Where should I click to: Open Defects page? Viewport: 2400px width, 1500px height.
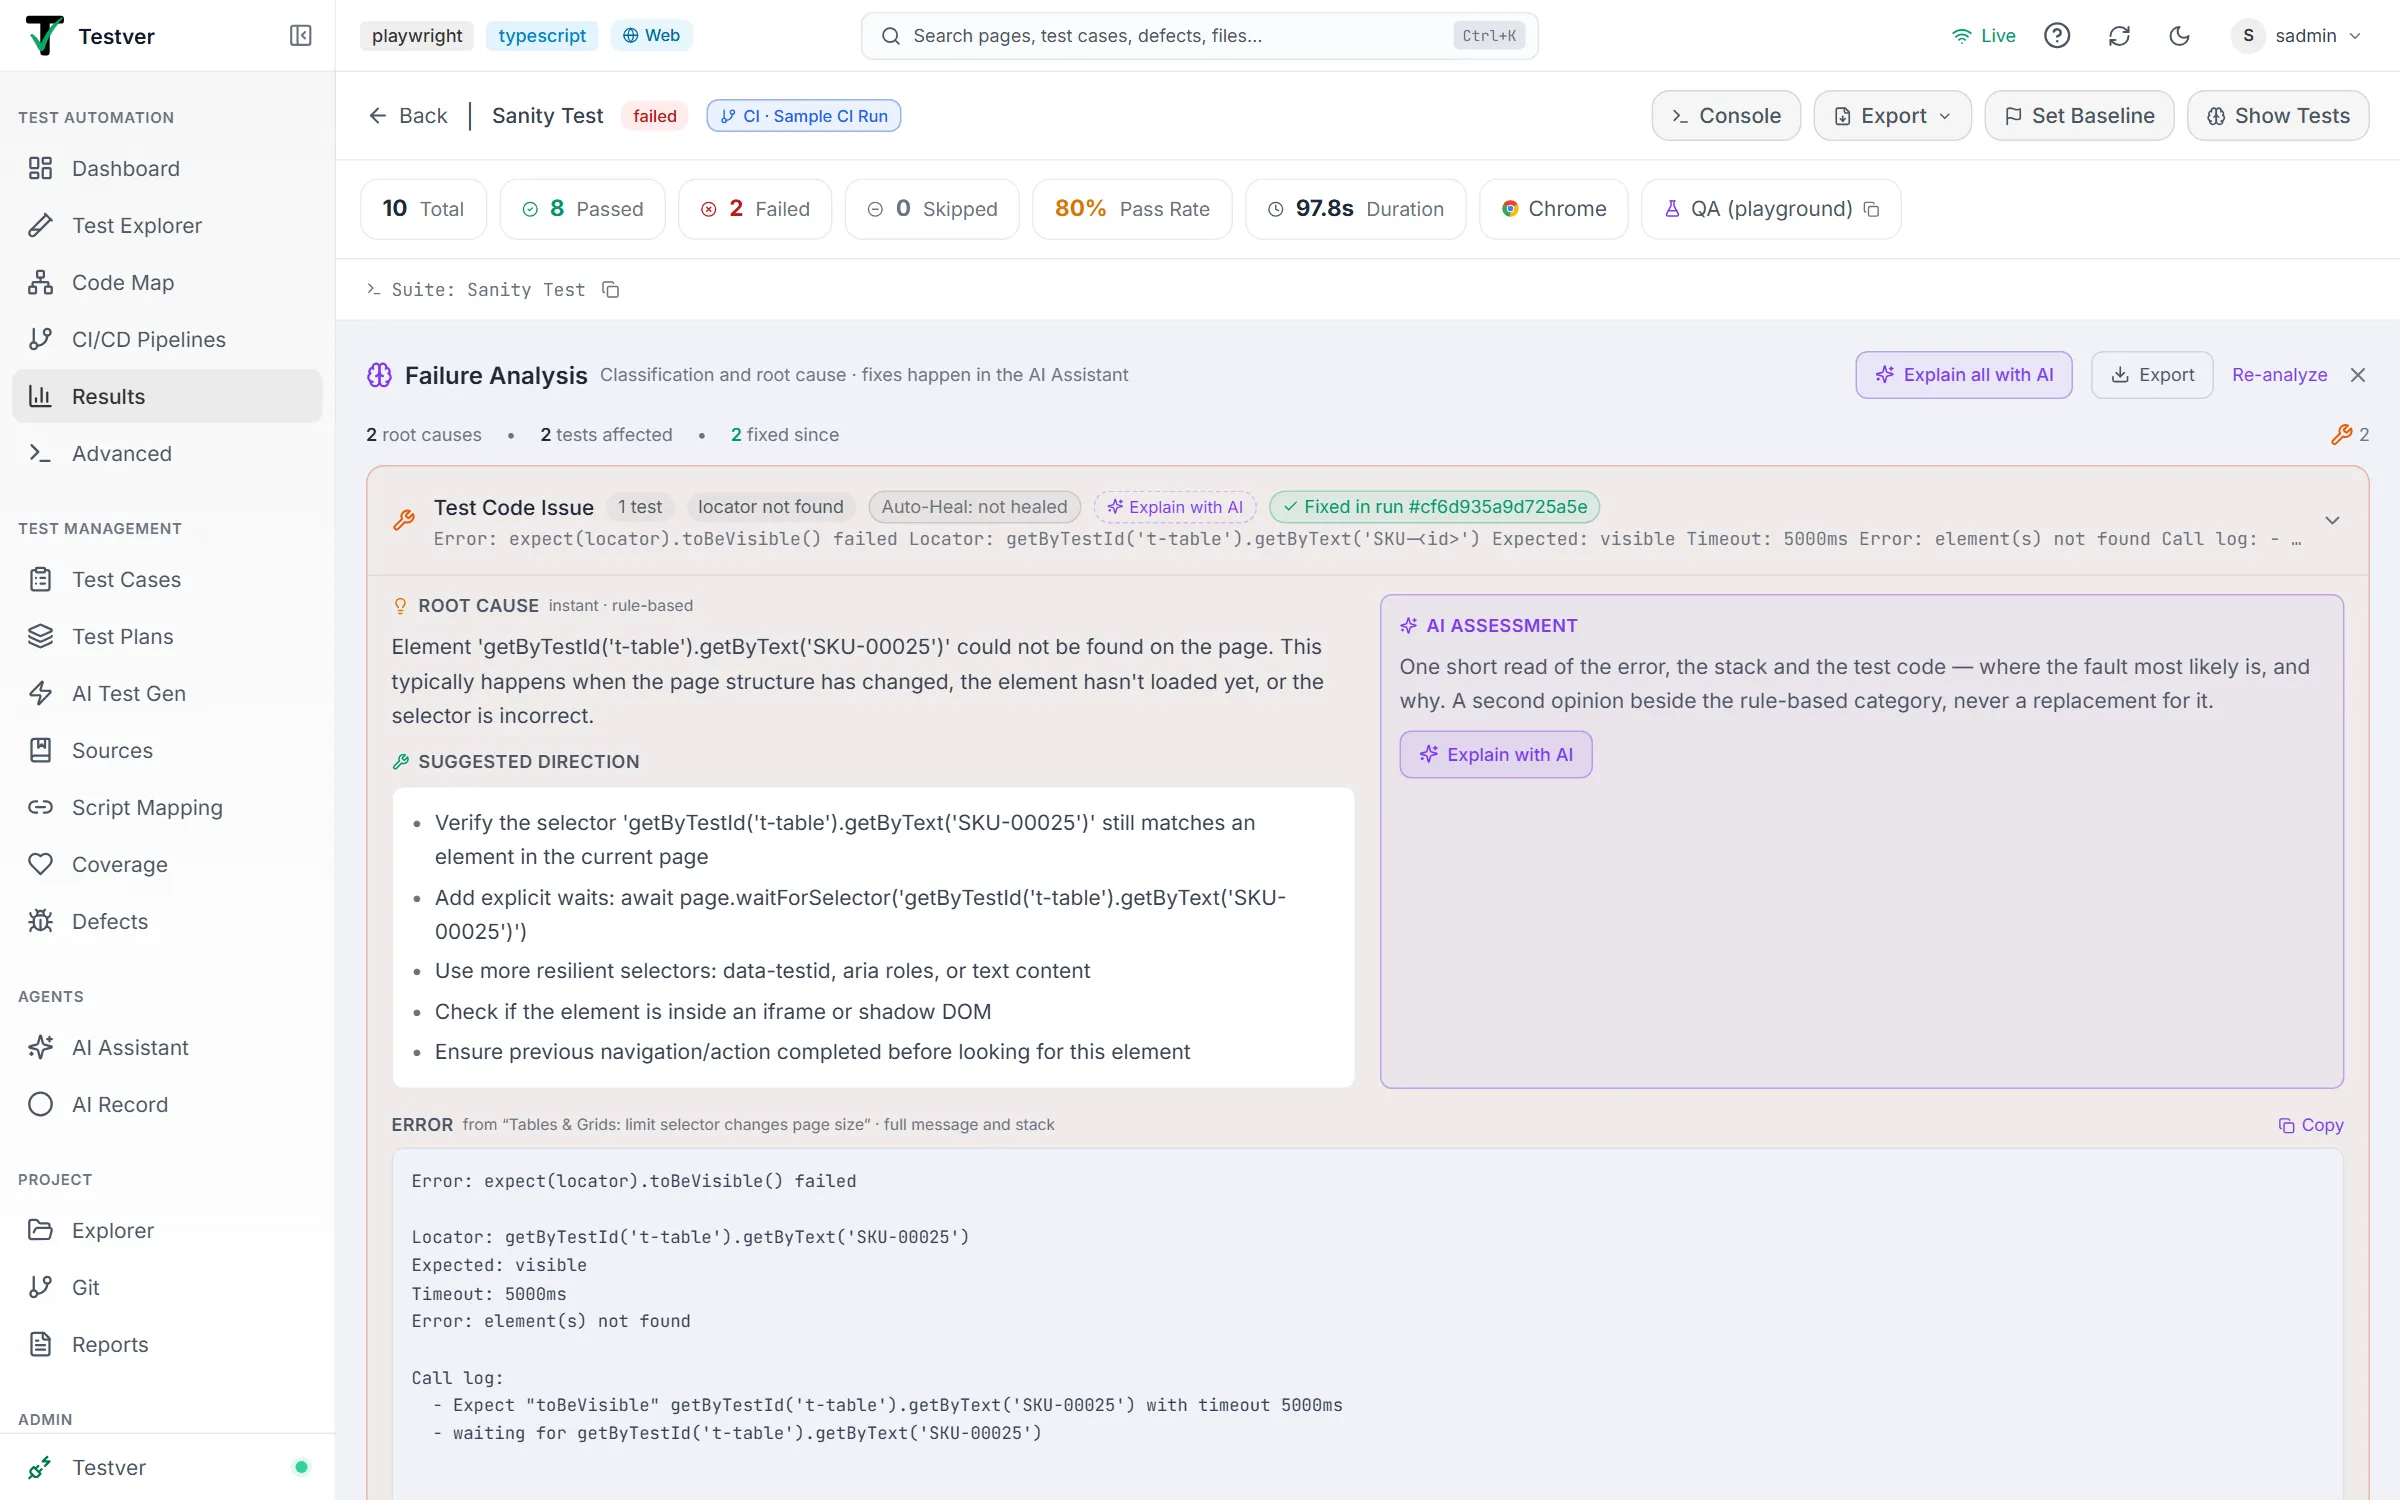pyautogui.click(x=167, y=921)
